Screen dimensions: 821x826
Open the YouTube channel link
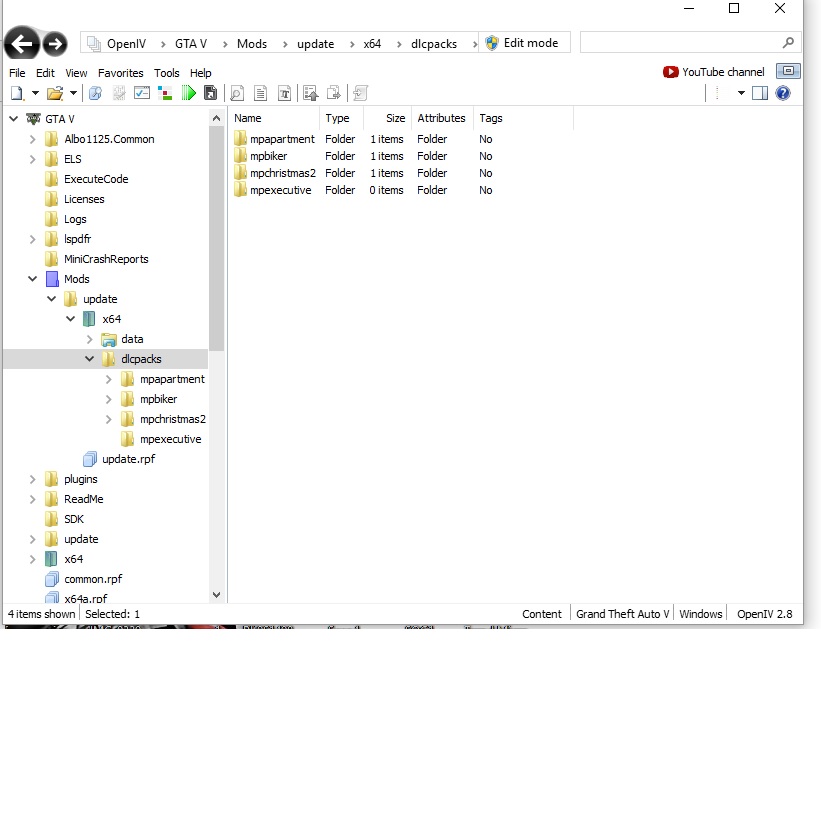point(714,72)
